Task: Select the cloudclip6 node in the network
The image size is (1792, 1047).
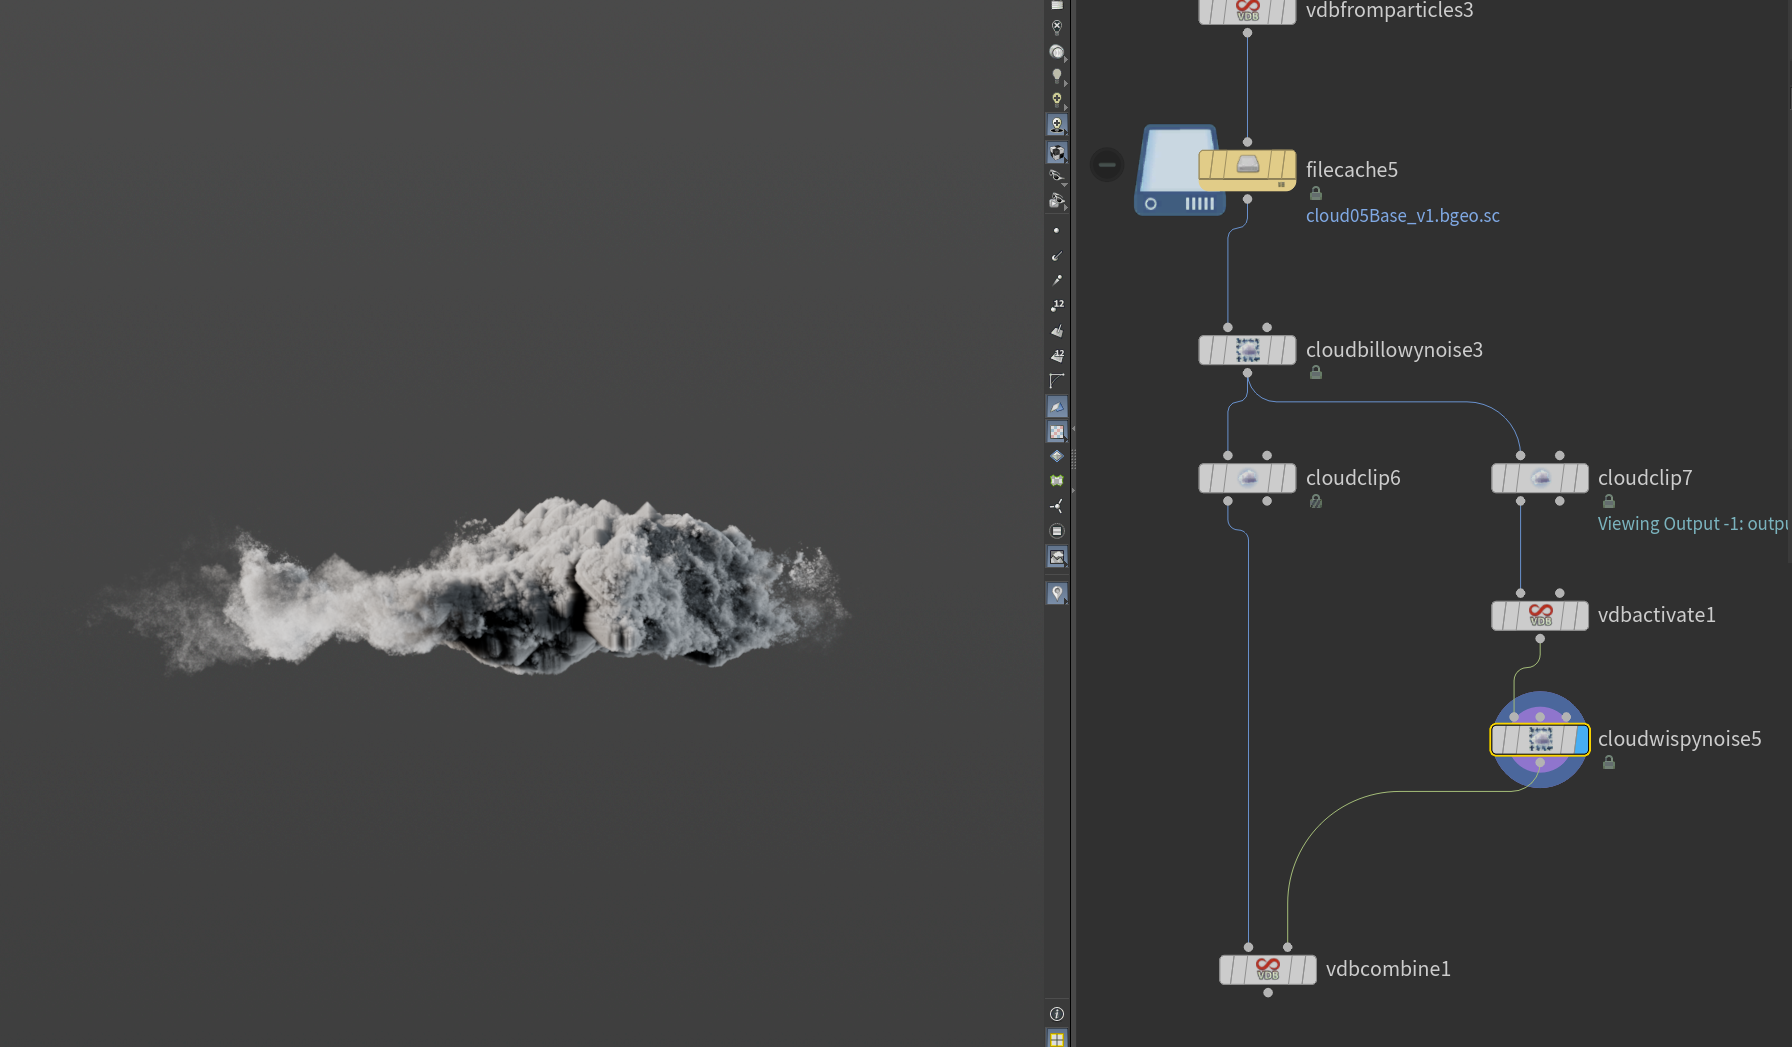Action: click(x=1247, y=478)
